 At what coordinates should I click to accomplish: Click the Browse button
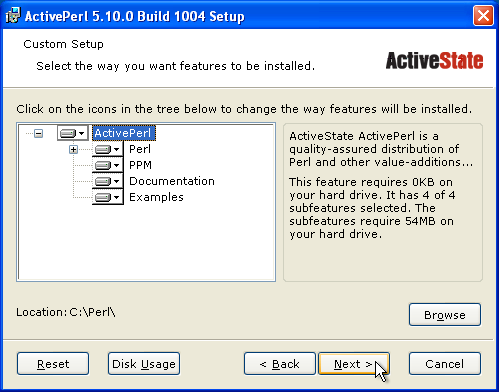445,315
